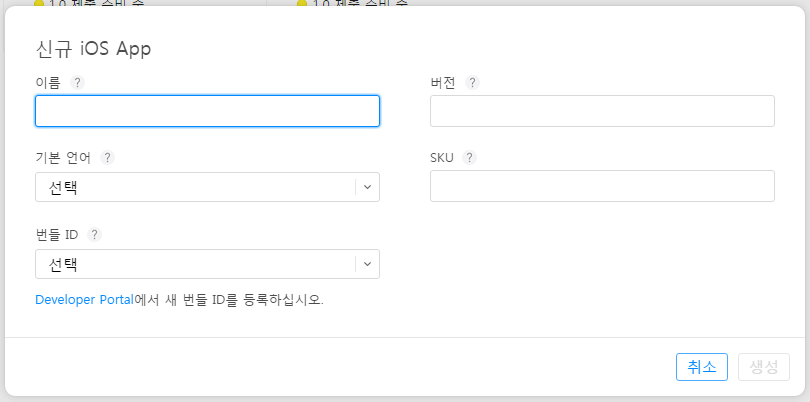This screenshot has height=402, width=810.
Task: Click the 버전 field label
Action: point(443,83)
